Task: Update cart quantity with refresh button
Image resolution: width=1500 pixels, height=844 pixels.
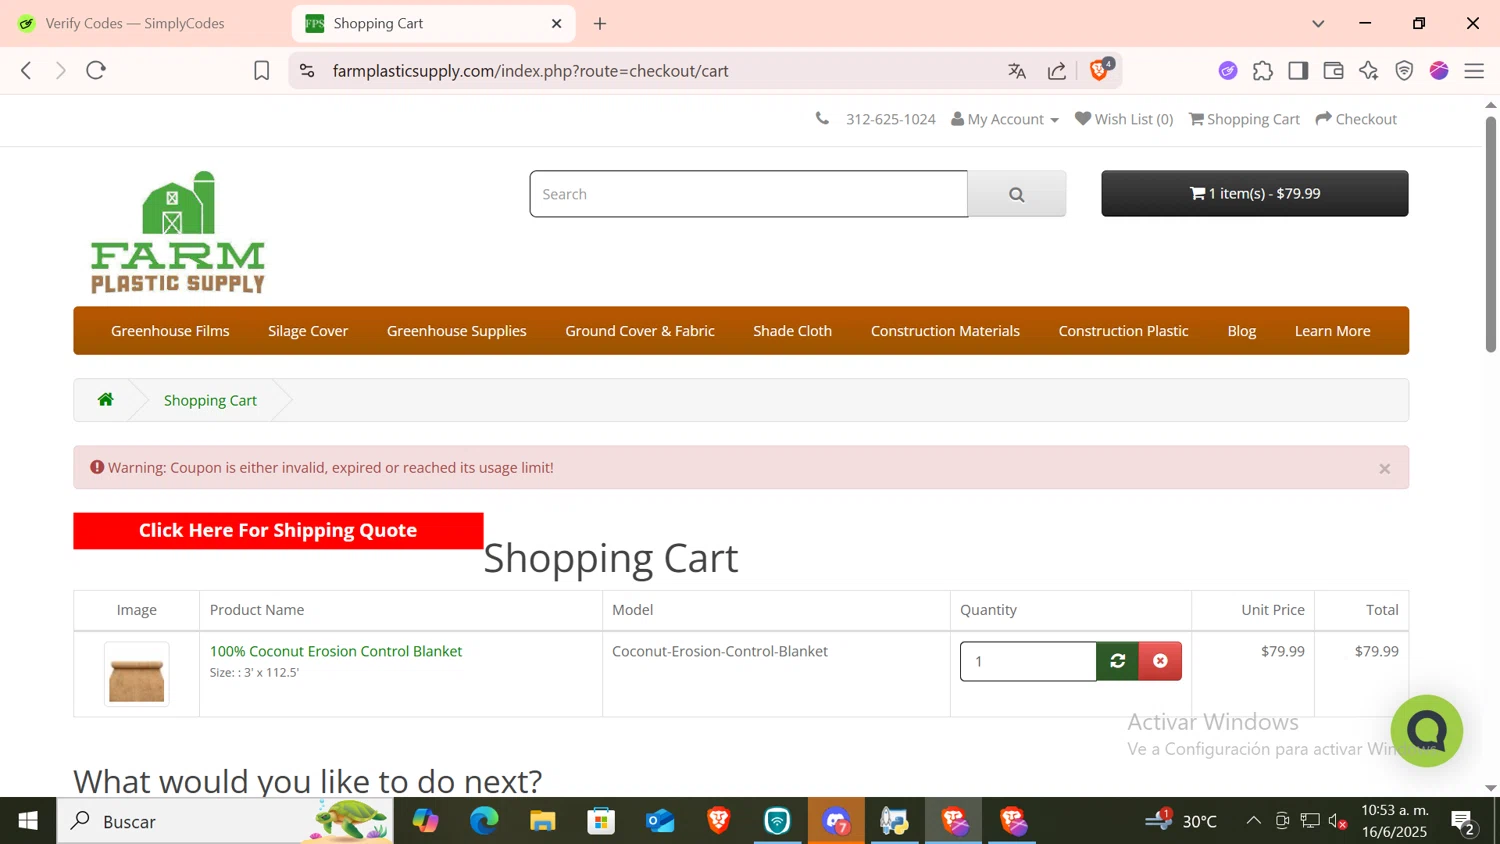Action: pos(1118,661)
